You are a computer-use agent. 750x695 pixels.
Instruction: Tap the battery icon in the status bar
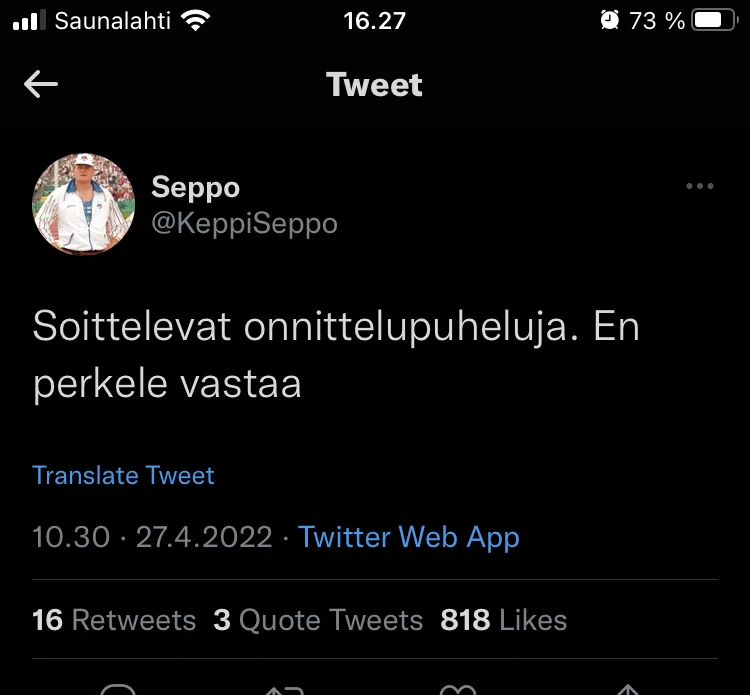coord(714,21)
